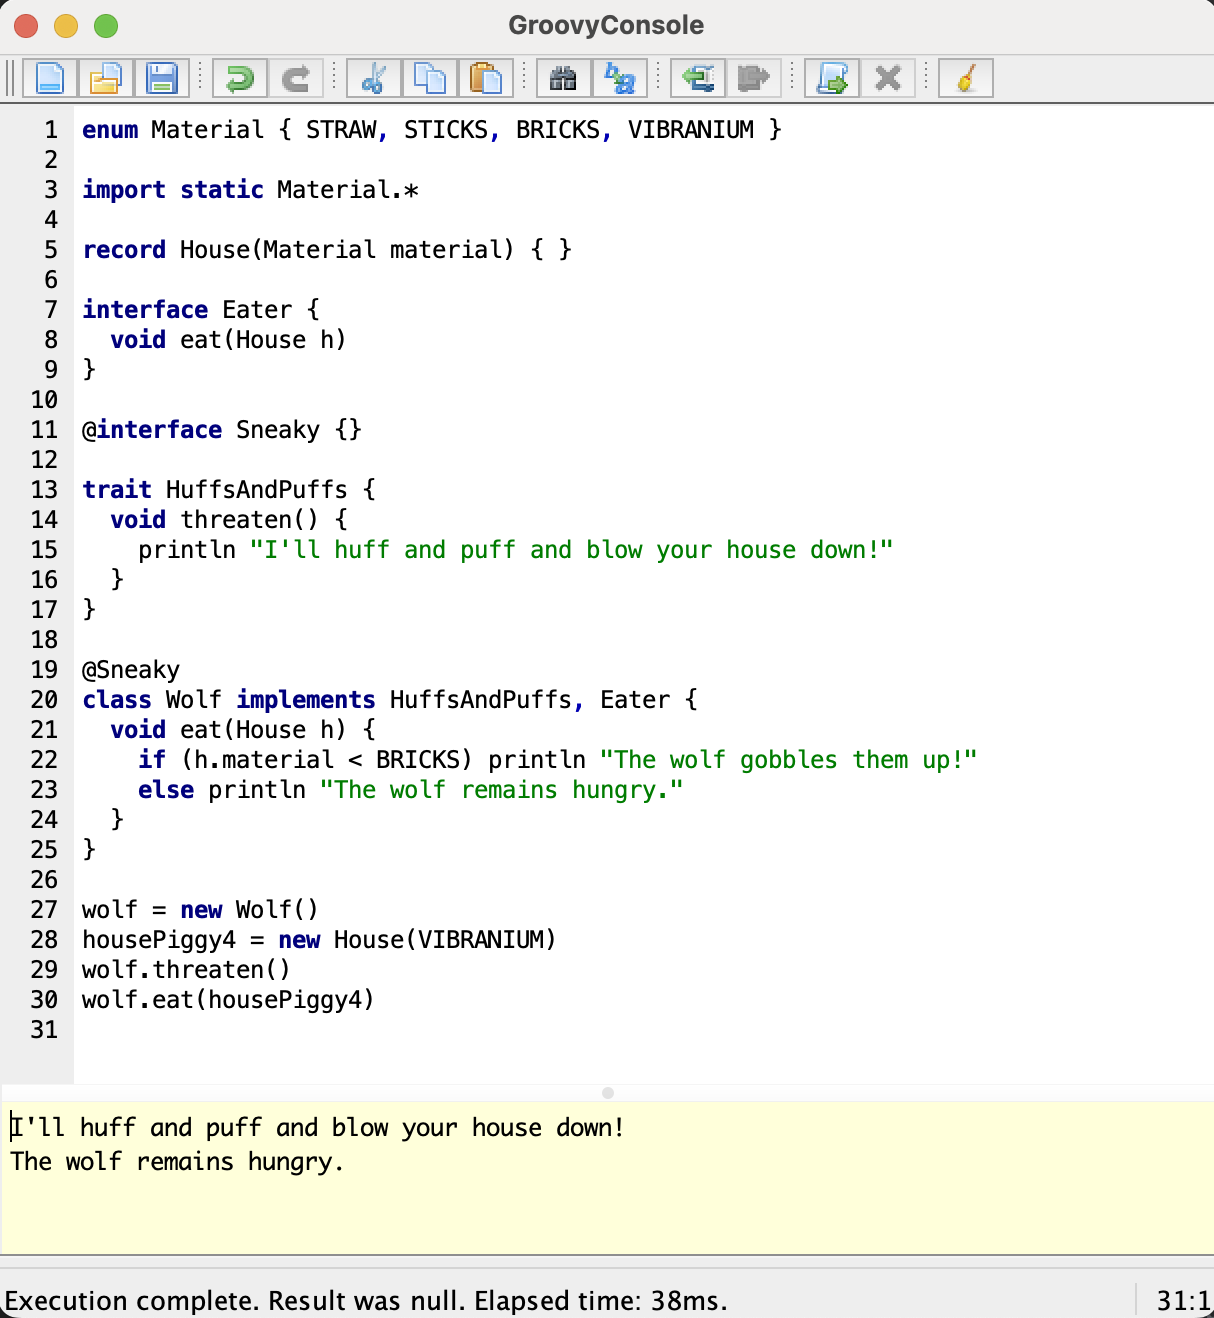This screenshot has height=1318, width=1214.
Task: Clear the output with broom icon
Action: pos(966,78)
